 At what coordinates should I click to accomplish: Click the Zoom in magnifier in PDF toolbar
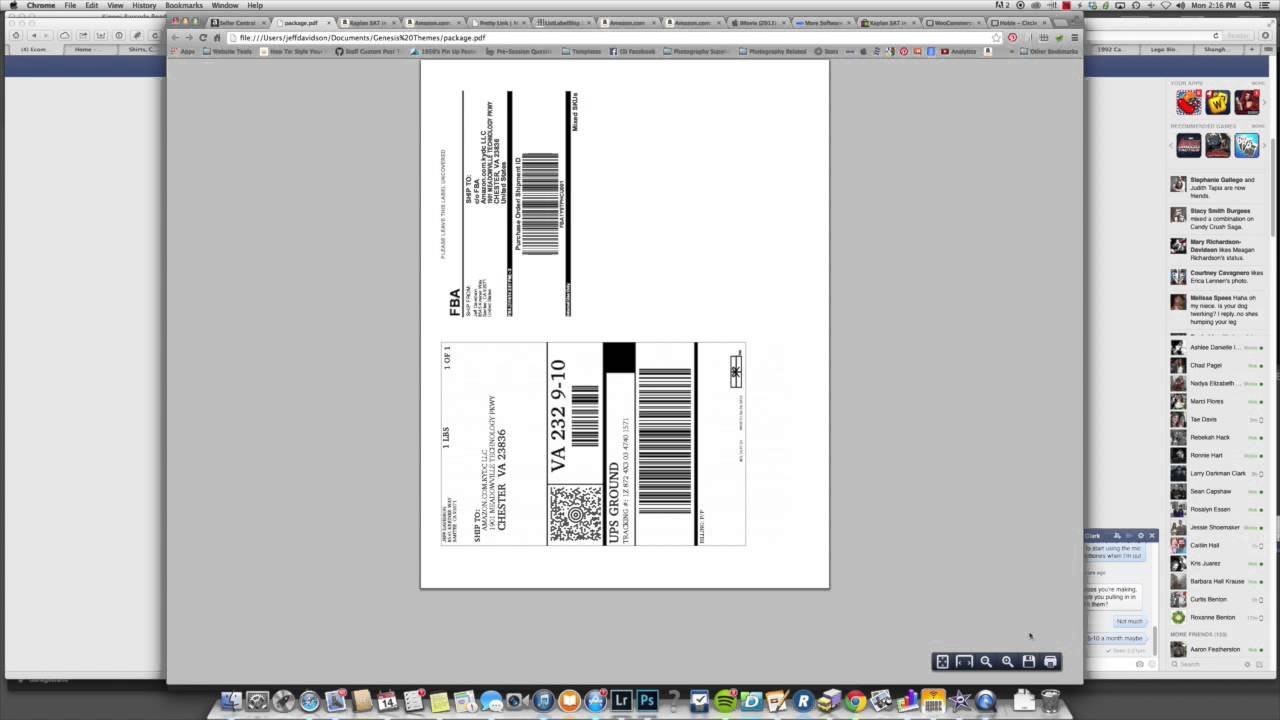[x=1007, y=662]
